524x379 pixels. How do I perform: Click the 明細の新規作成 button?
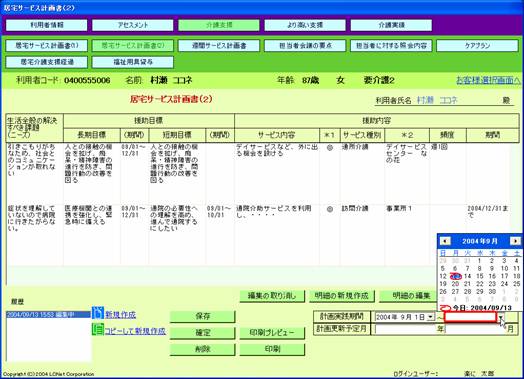click(342, 296)
